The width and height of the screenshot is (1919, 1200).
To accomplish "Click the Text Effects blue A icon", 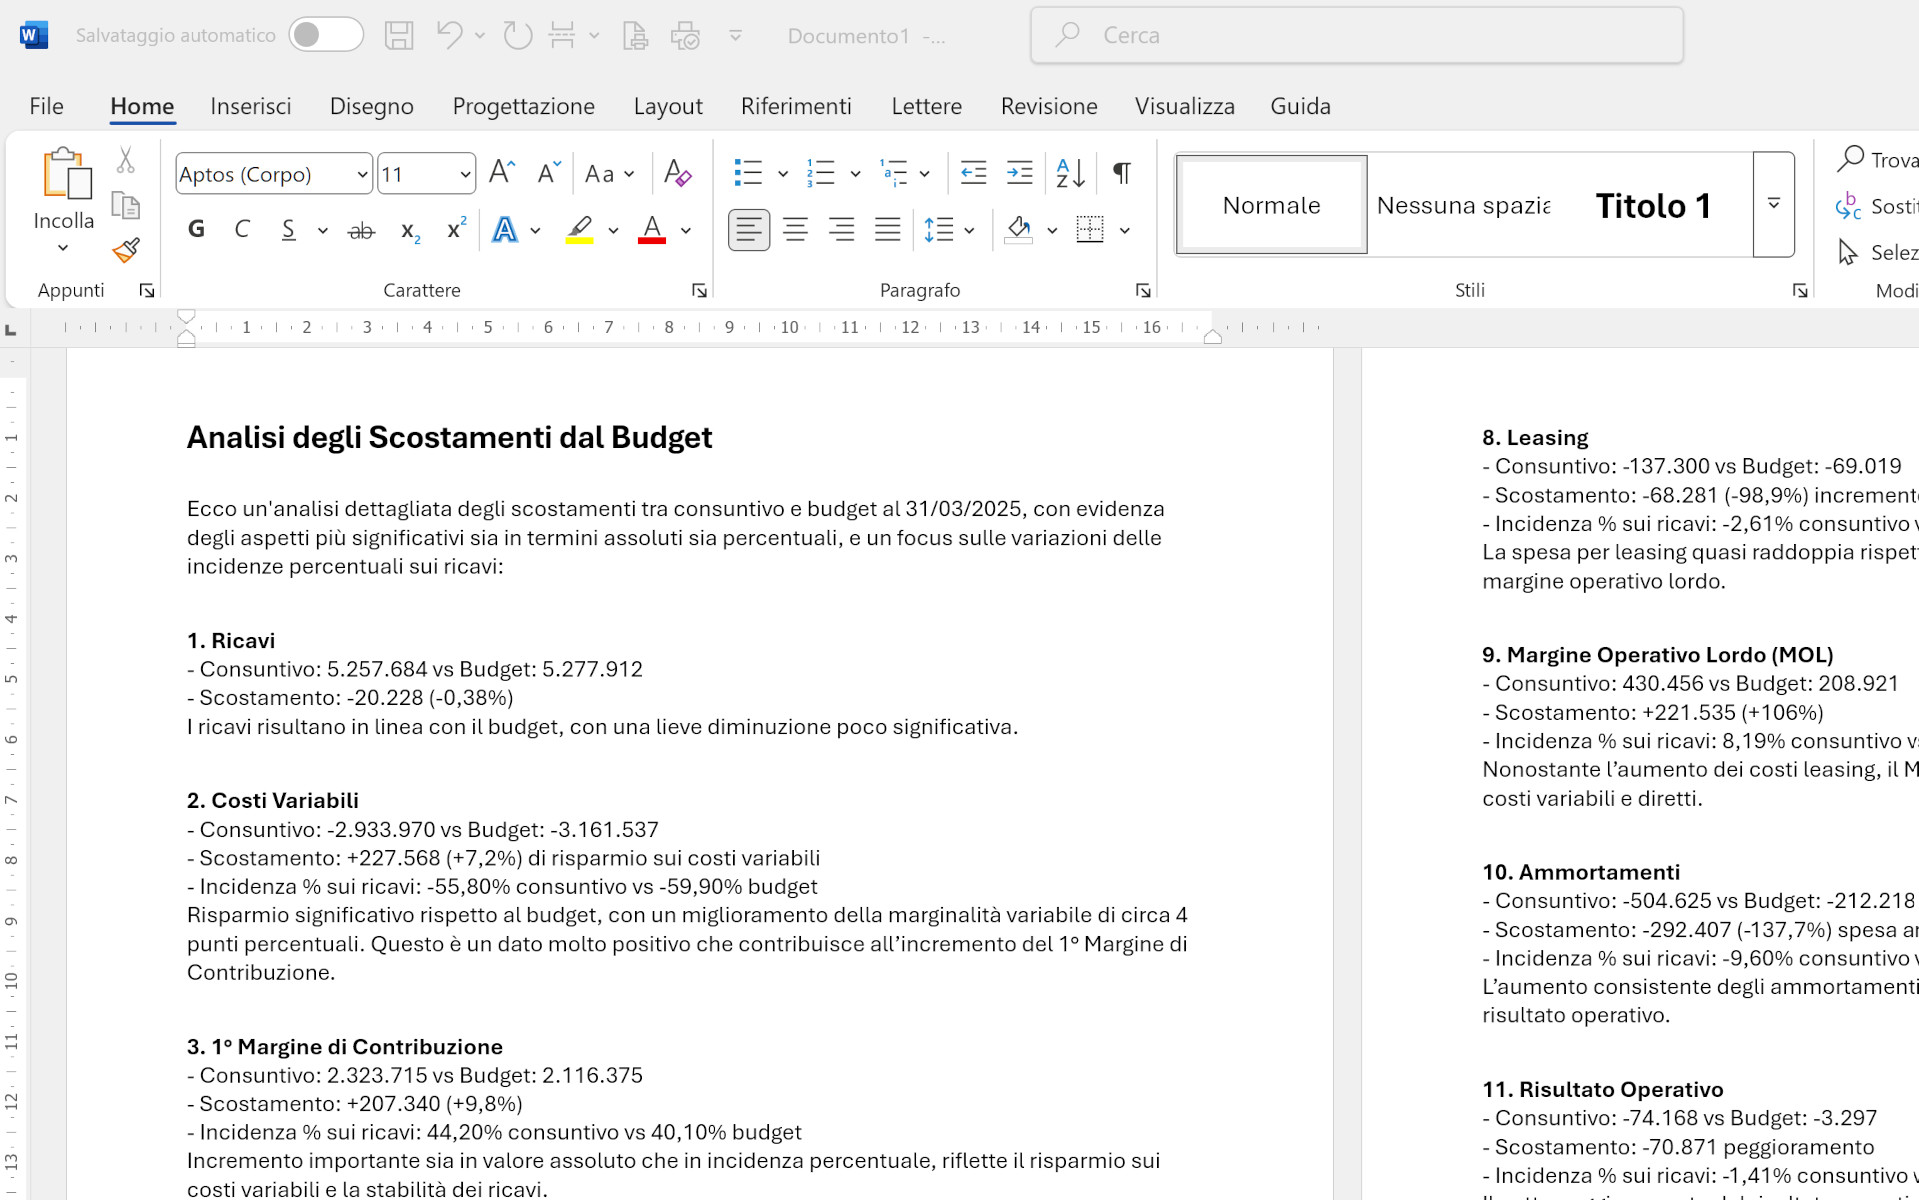I will click(505, 230).
